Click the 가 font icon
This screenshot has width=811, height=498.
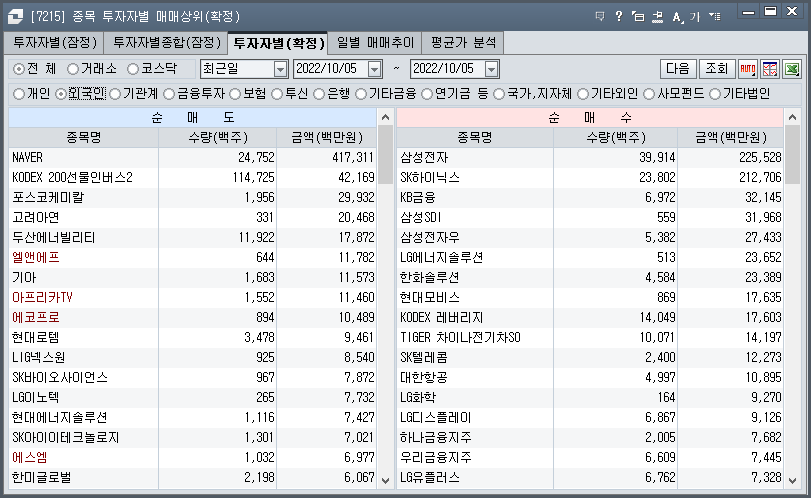tap(695, 17)
